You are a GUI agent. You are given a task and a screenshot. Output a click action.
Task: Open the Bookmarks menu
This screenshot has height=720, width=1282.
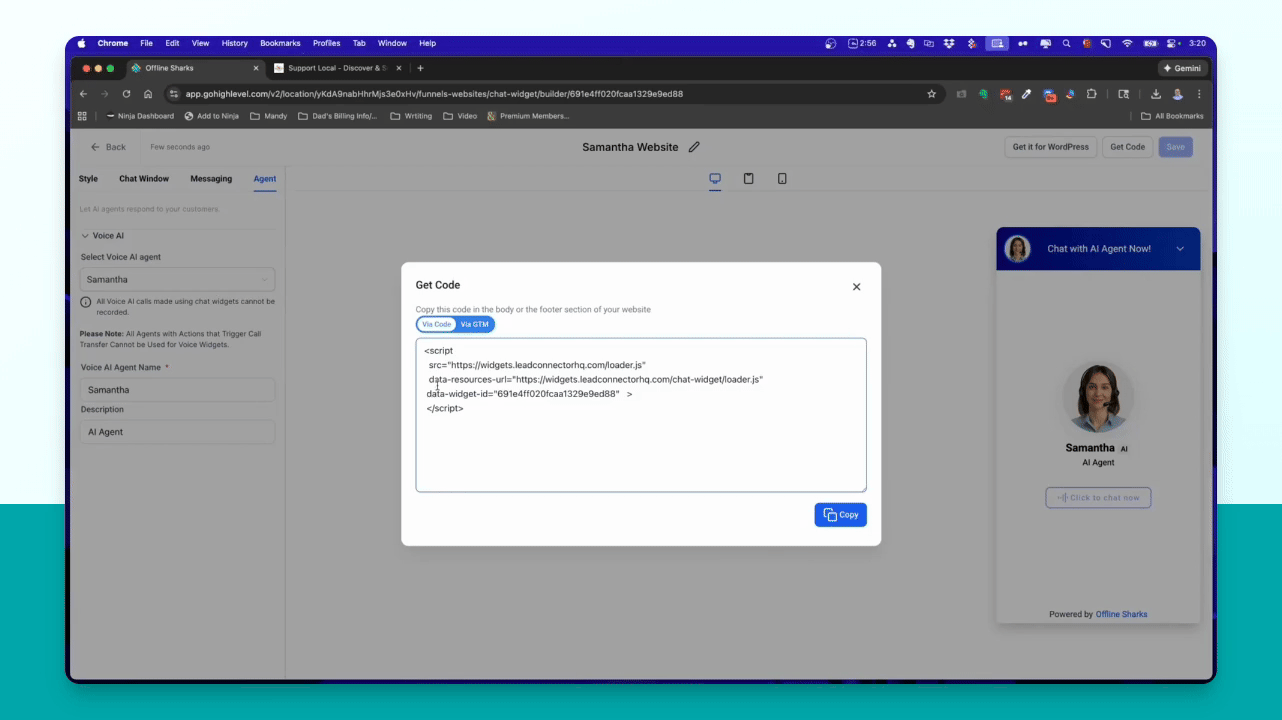[280, 43]
